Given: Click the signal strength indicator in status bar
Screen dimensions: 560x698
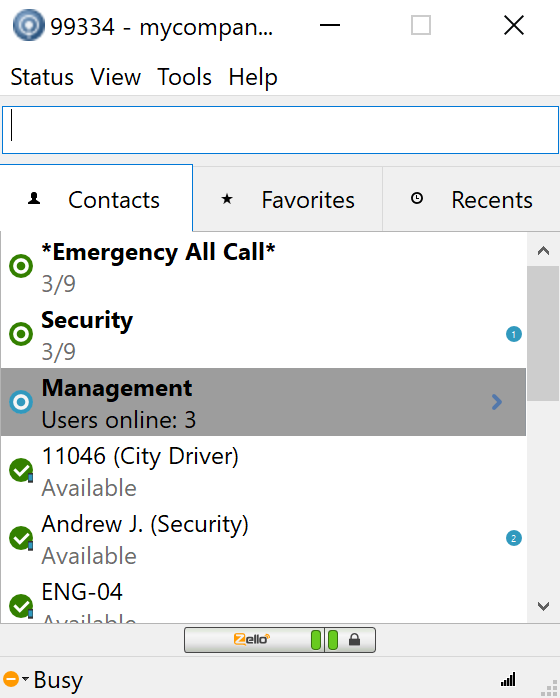Looking at the screenshot, I should point(508,679).
